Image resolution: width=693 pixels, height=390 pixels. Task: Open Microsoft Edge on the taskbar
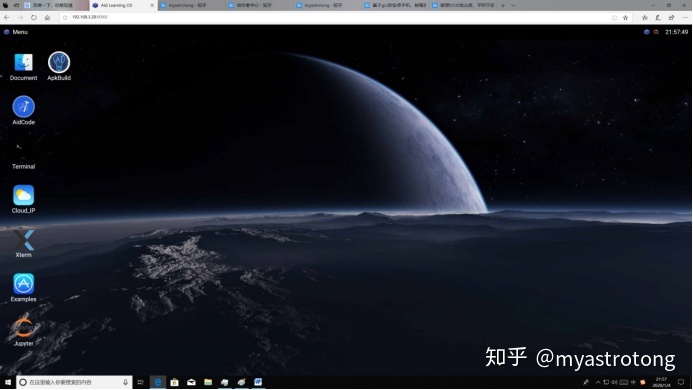[x=158, y=382]
